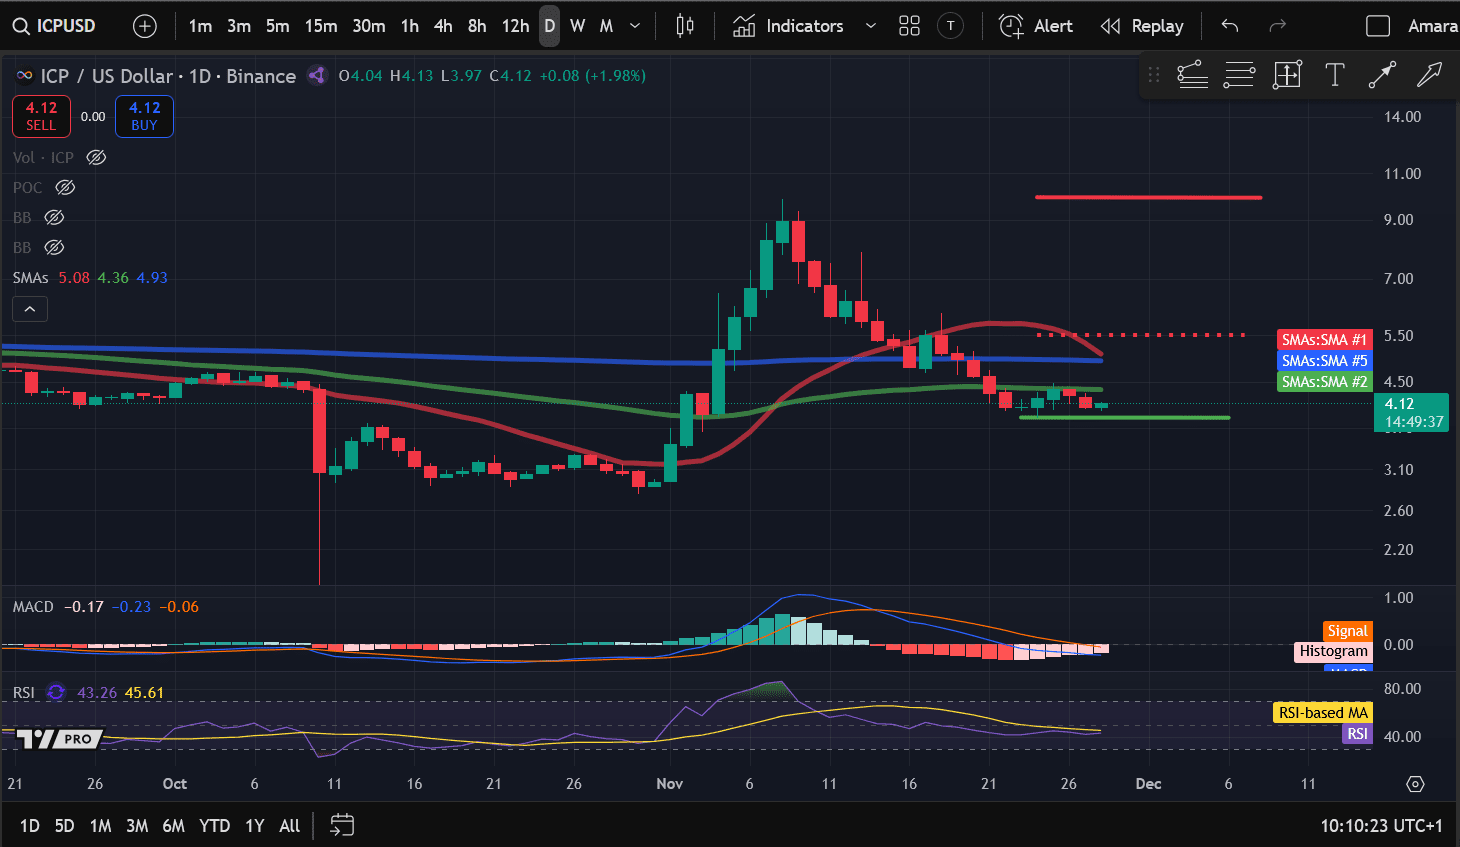Open the candlestick chart style menu

(685, 26)
